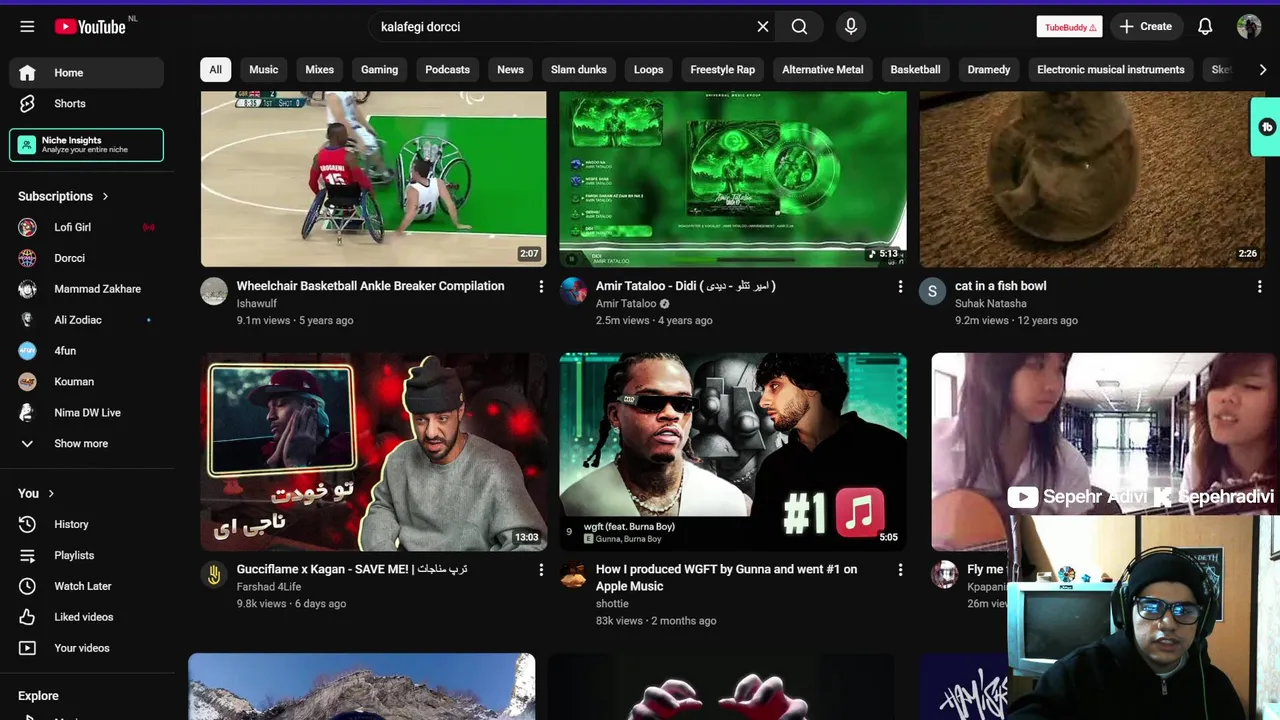Open the account avatar menu
Viewport: 1280px width, 720px height.
point(1249,27)
